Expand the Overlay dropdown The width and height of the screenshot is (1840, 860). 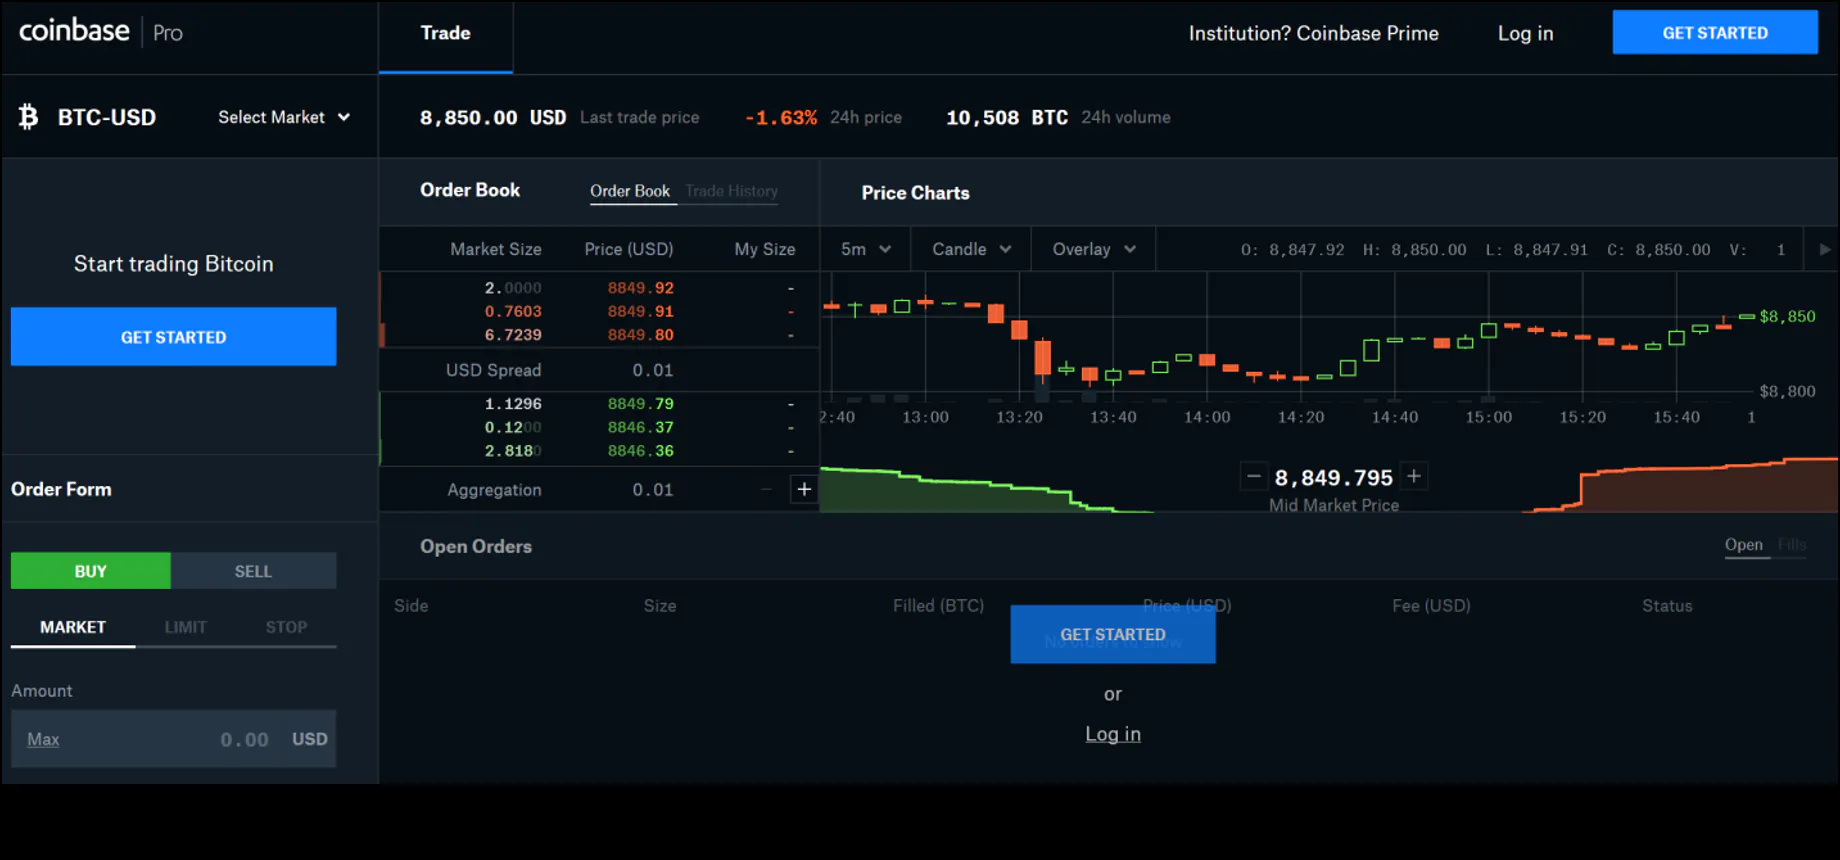pyautogui.click(x=1093, y=249)
